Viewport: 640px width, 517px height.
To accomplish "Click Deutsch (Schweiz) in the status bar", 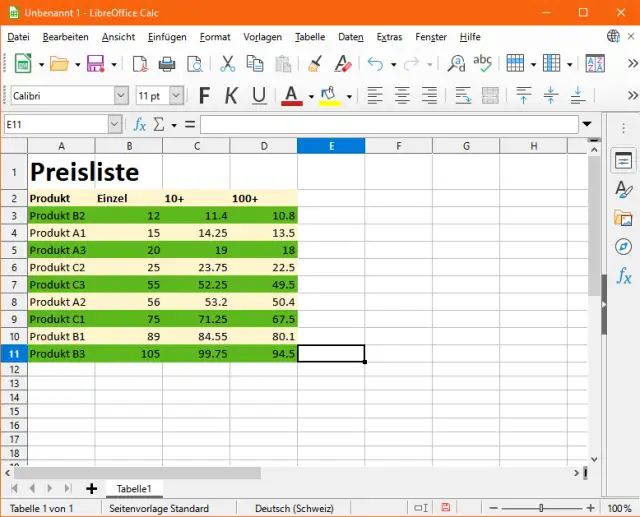I will pyautogui.click(x=292, y=508).
